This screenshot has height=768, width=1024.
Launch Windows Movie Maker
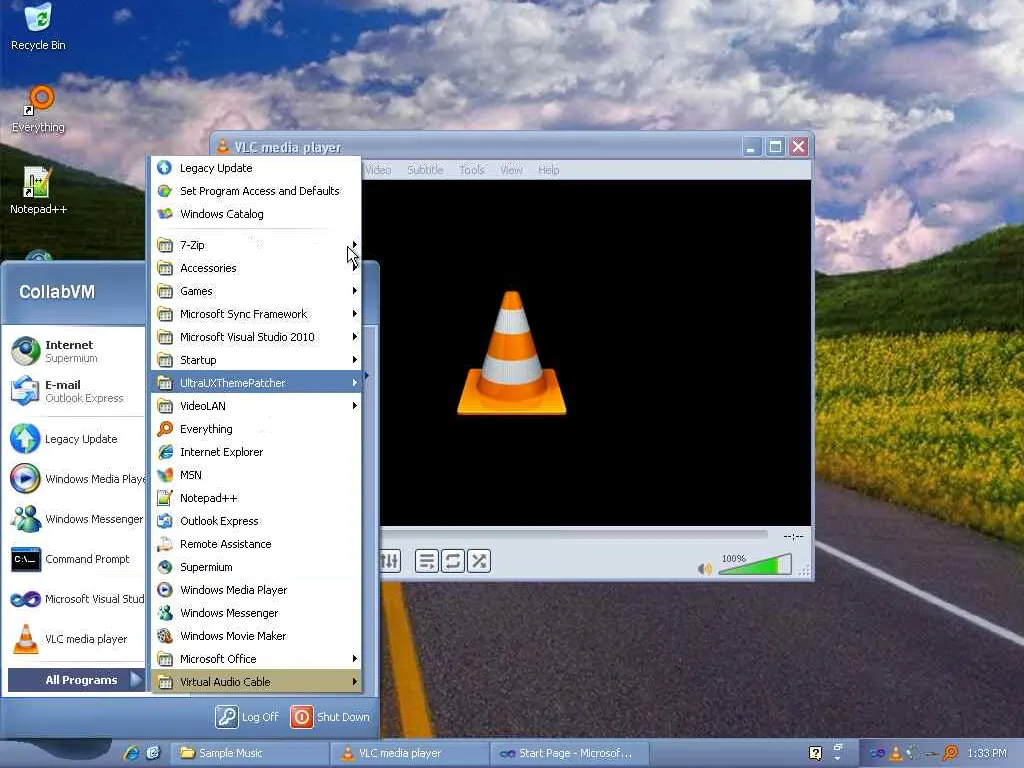click(x=256, y=635)
